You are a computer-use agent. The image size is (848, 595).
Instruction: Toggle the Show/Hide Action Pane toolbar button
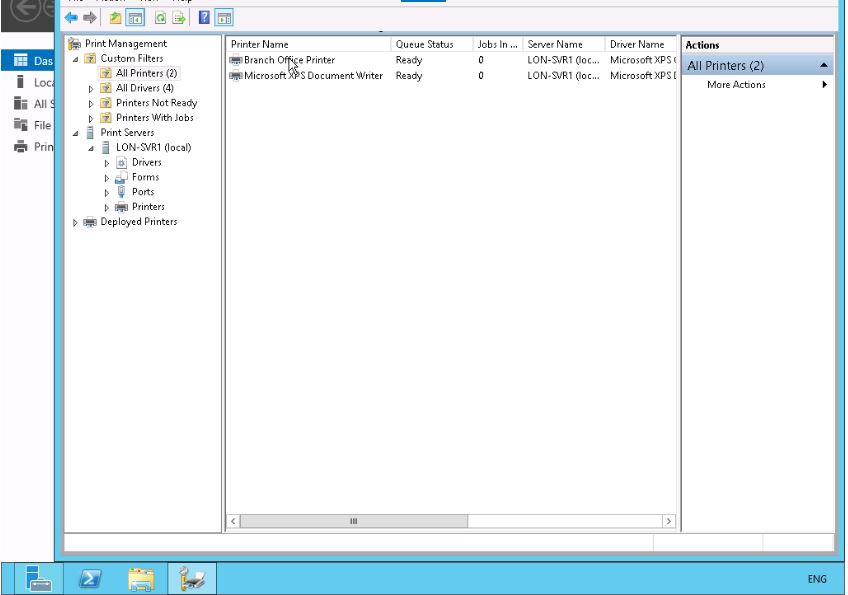pyautogui.click(x=224, y=18)
